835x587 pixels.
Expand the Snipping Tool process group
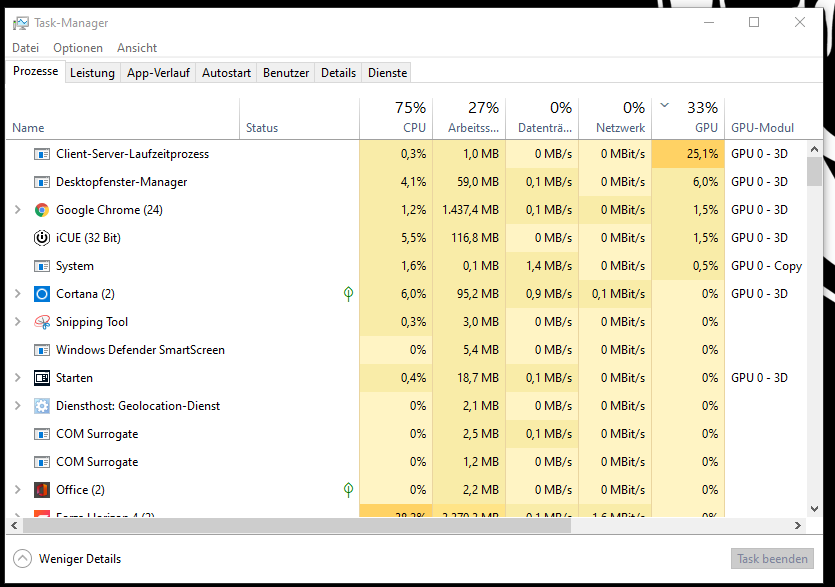coord(18,322)
